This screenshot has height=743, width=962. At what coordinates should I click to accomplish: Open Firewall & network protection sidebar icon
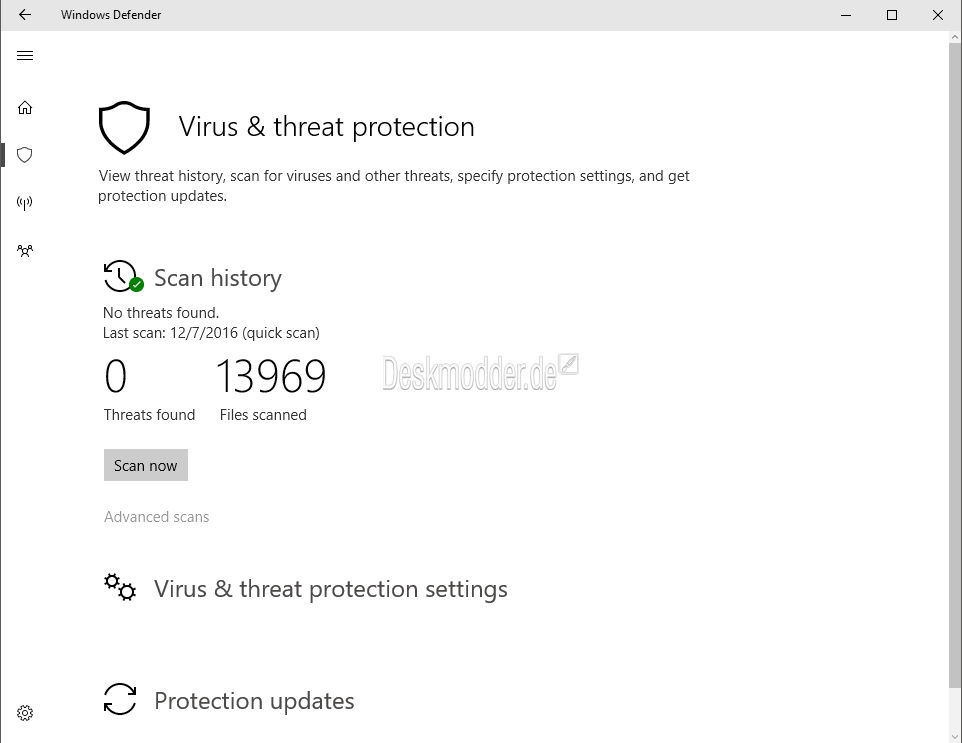click(25, 202)
